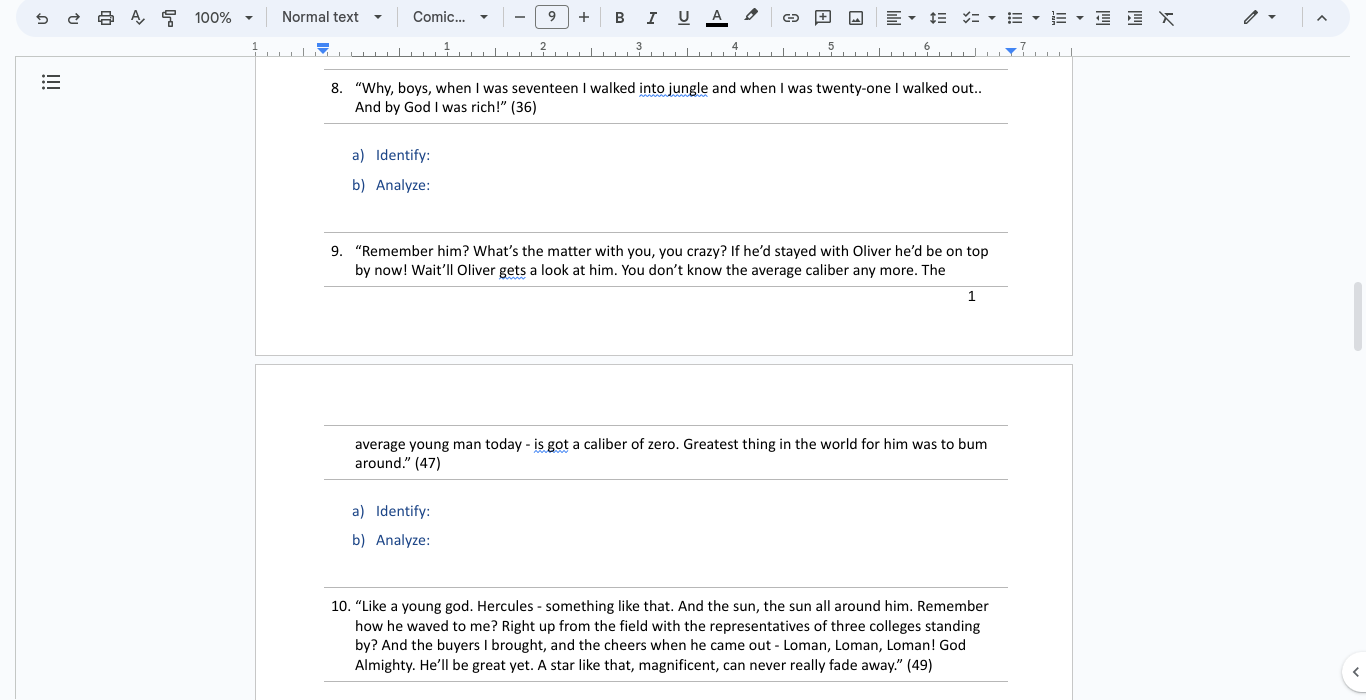This screenshot has height=700, width=1366.
Task: Open the Editing mode pencil dropdown
Action: point(1259,17)
